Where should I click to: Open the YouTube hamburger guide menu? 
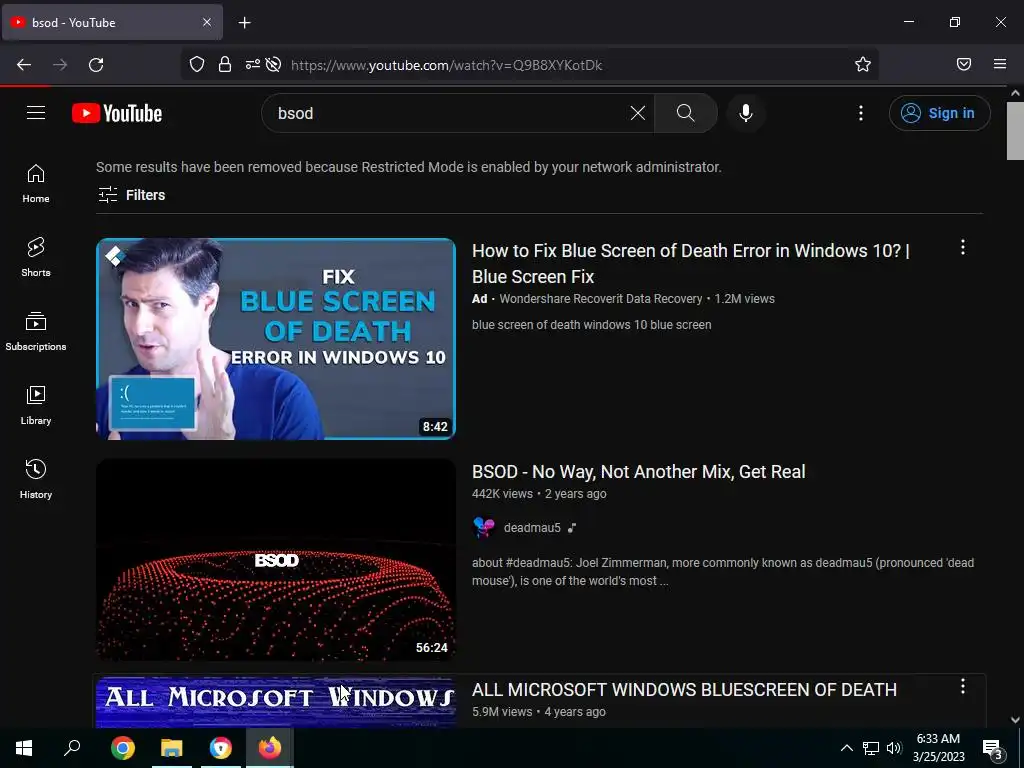point(36,113)
